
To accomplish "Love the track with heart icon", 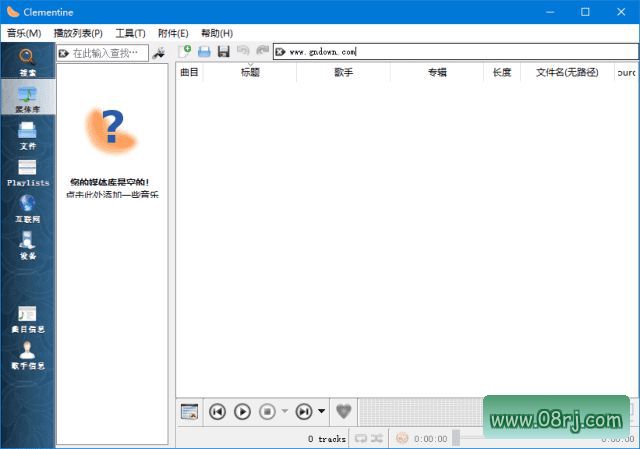I will pos(343,411).
